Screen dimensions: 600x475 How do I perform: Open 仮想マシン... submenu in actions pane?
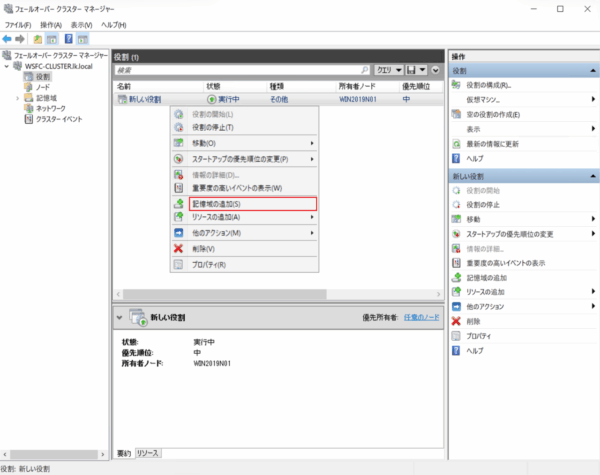pos(523,100)
